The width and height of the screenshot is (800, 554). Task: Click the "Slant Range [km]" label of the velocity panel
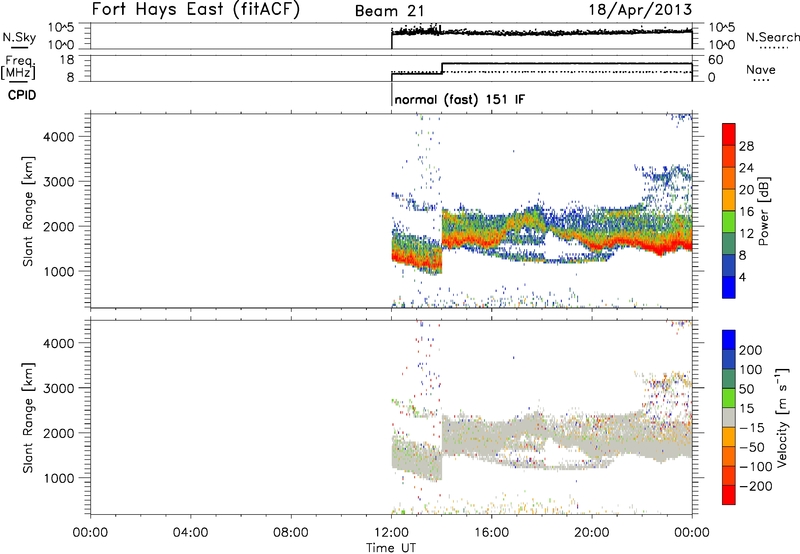point(28,418)
